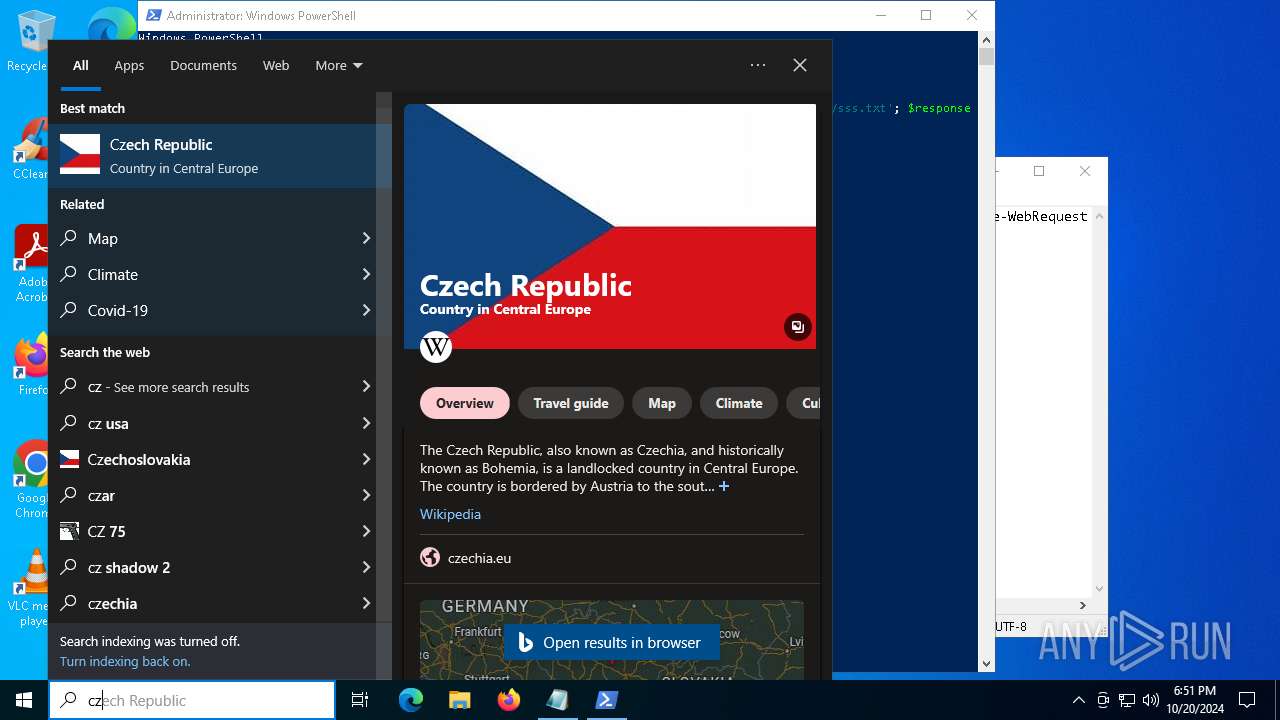Screen dimensions: 1280x720
Task: Expand the Map related result arrow
Action: pos(366,238)
